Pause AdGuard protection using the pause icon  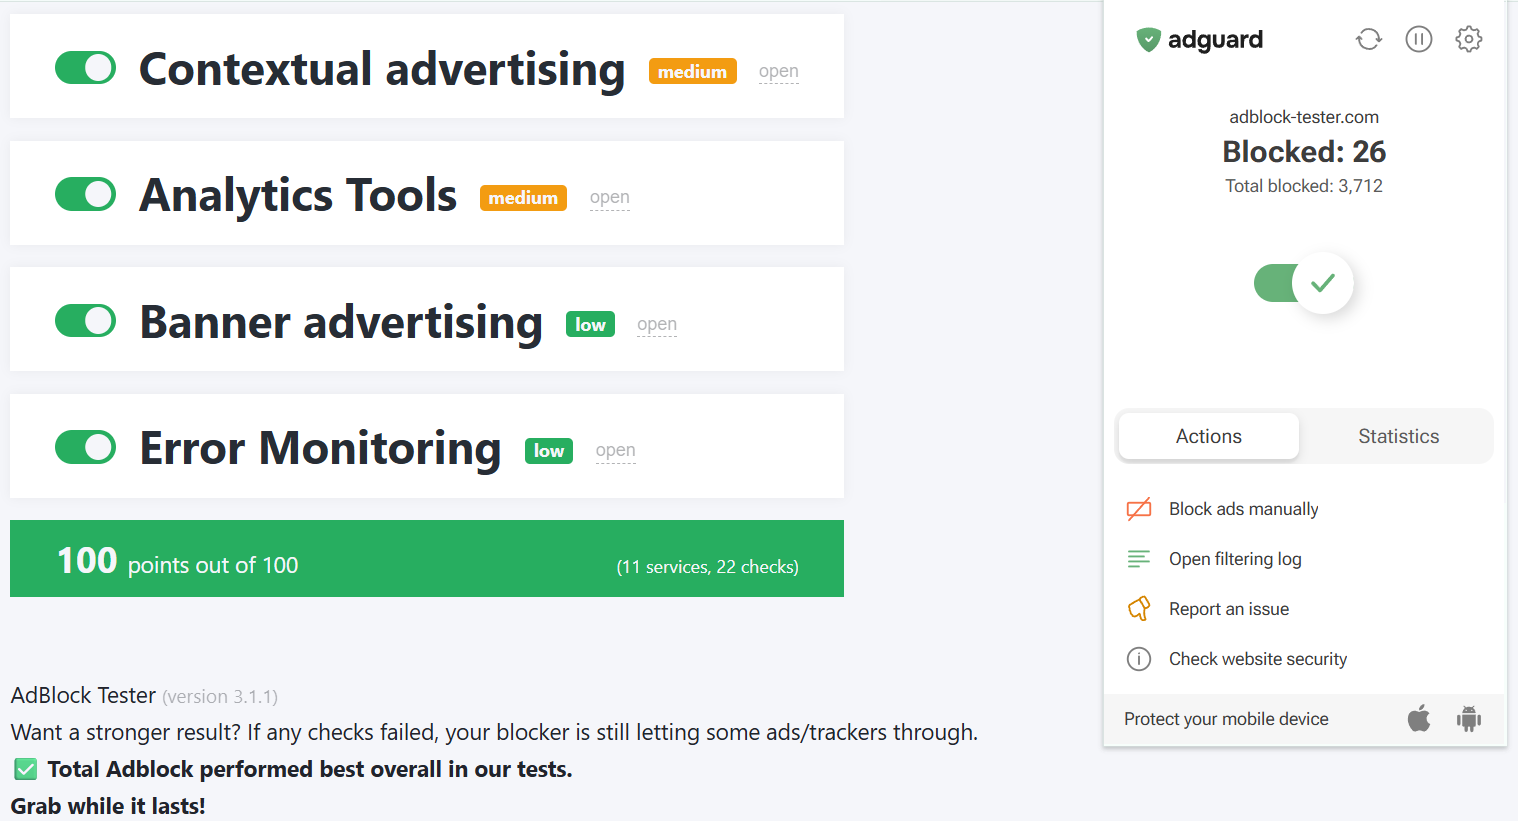pyautogui.click(x=1419, y=39)
